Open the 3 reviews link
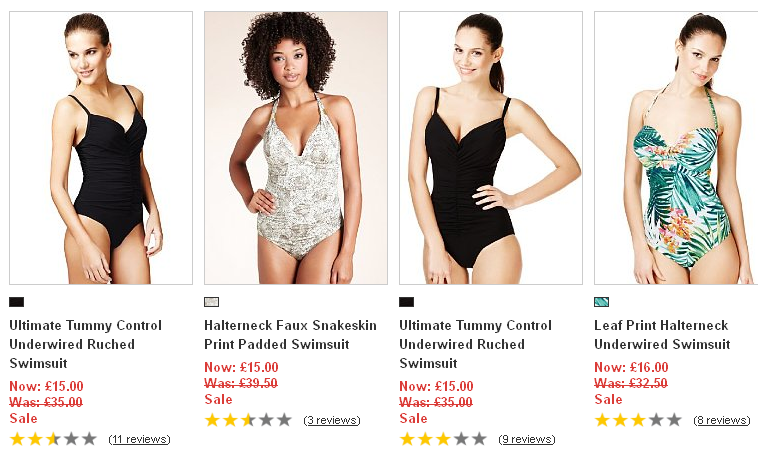Screen dimensions: 758x454 pos(331,420)
